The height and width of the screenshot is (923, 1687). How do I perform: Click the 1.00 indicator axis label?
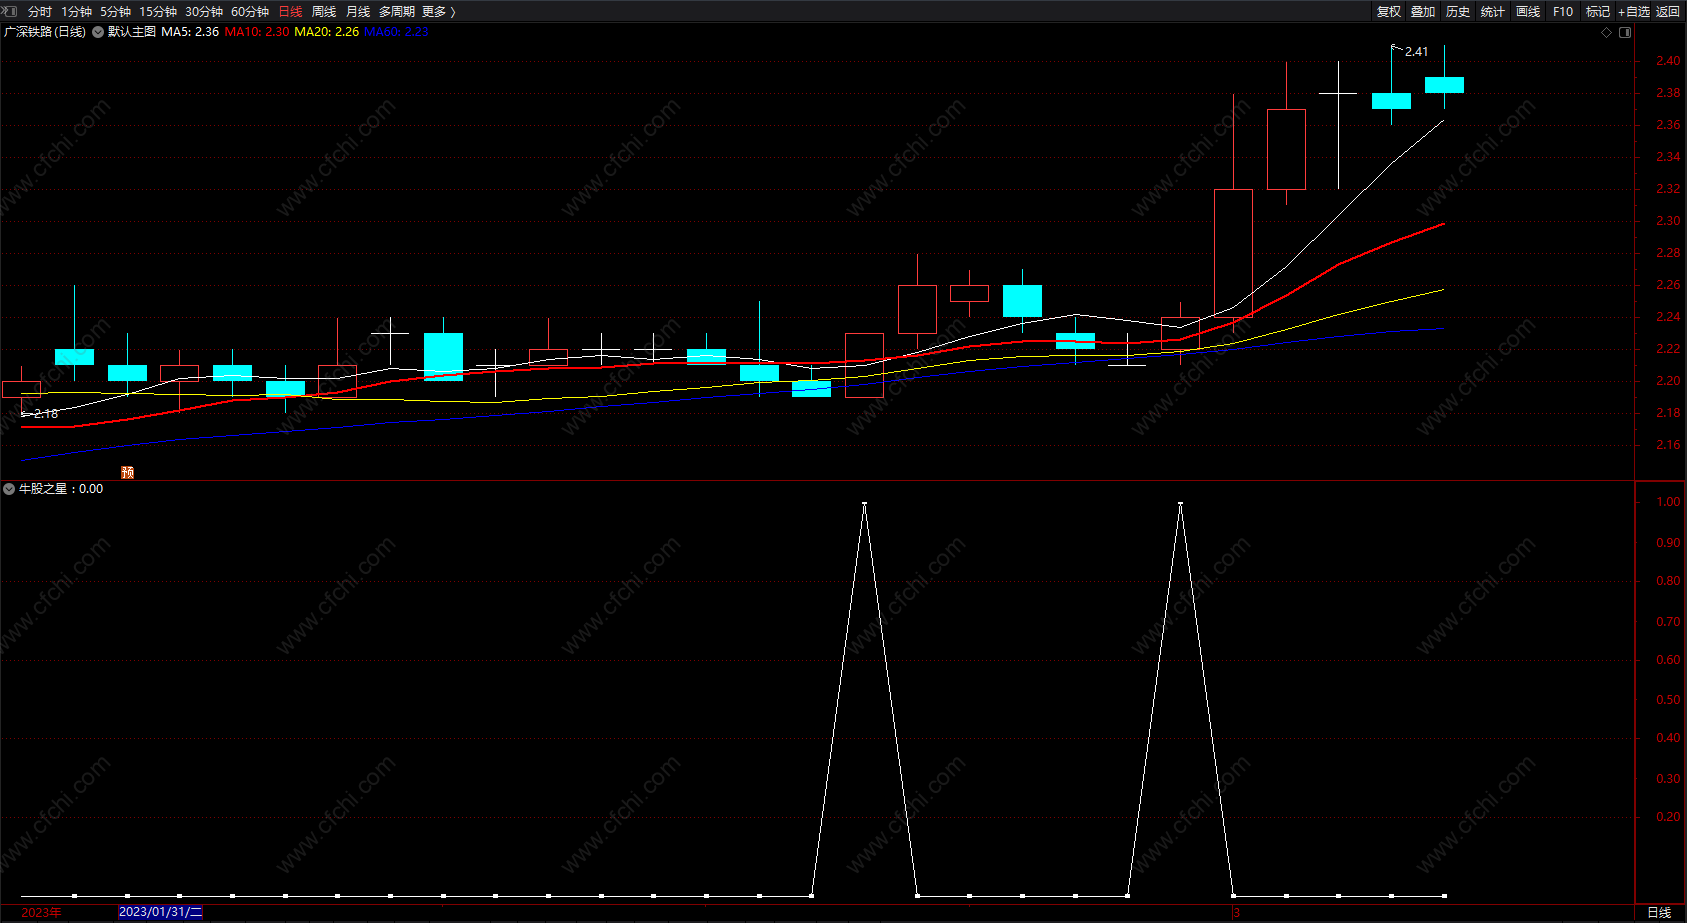coord(1668,502)
